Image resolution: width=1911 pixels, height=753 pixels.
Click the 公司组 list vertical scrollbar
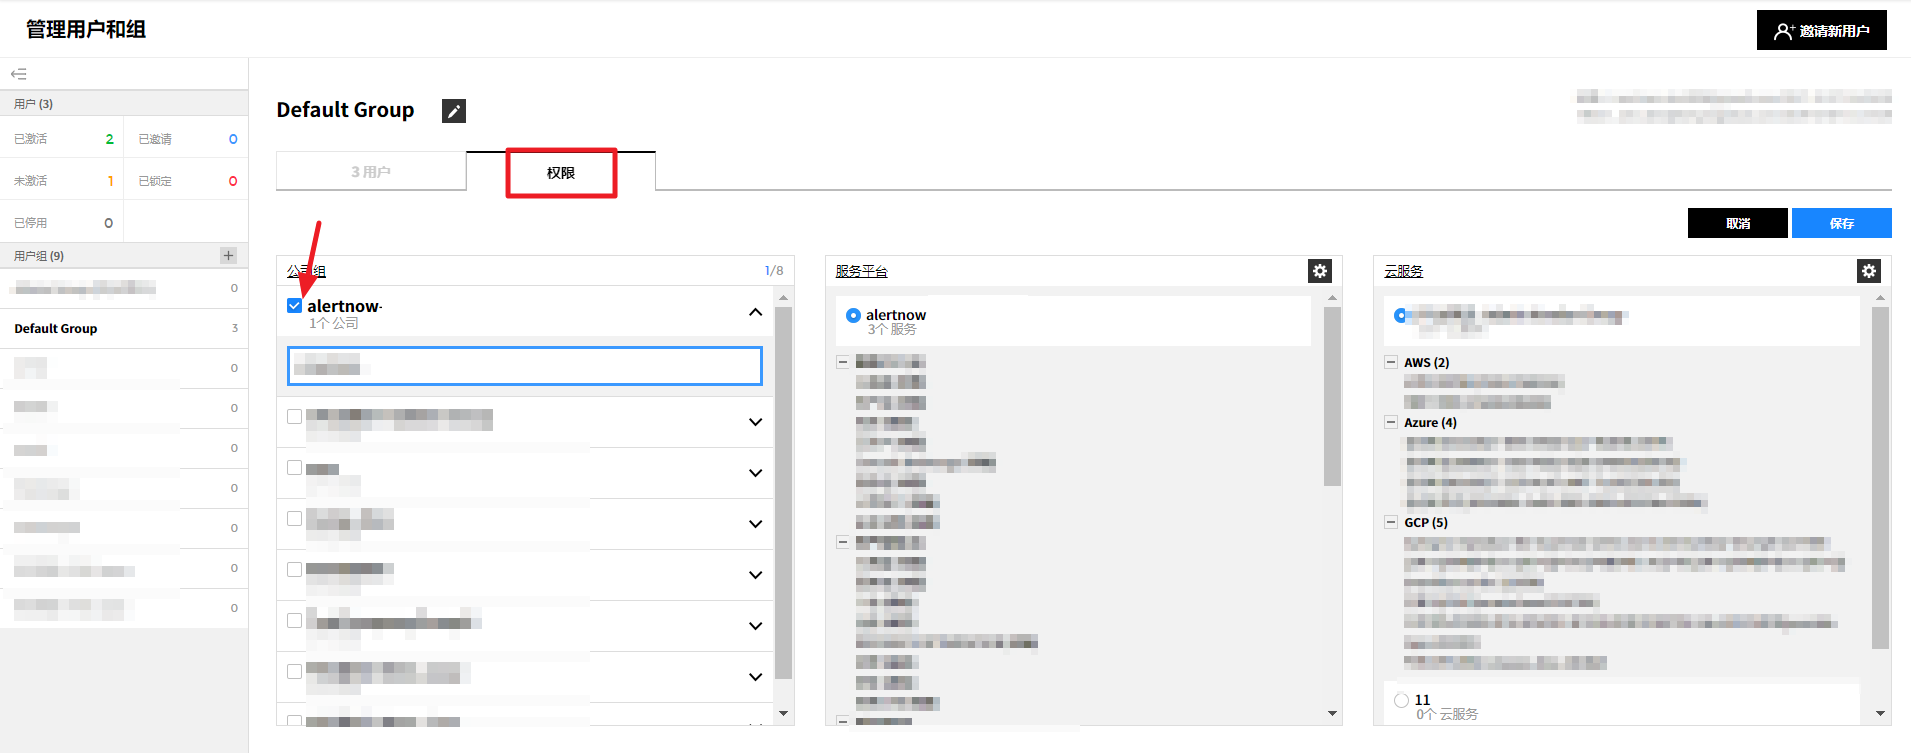tap(783, 490)
